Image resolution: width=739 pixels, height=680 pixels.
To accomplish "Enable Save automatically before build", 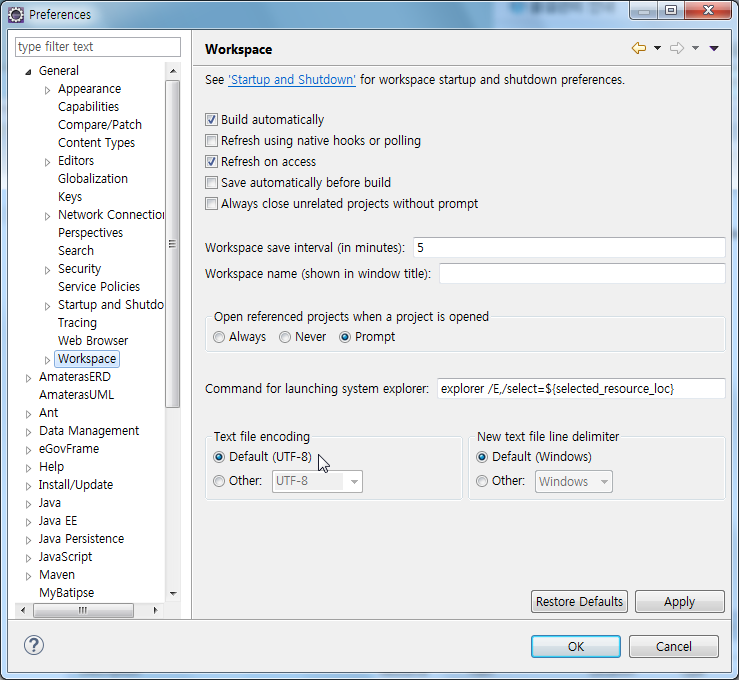I will [211, 183].
